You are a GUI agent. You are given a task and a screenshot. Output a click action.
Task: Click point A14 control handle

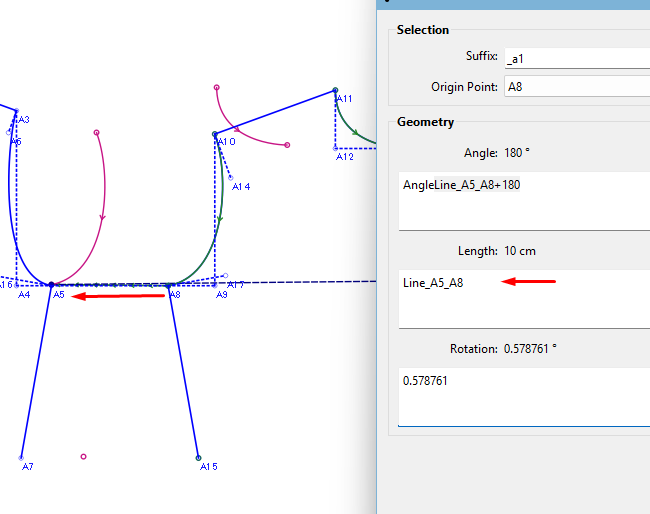(230, 178)
